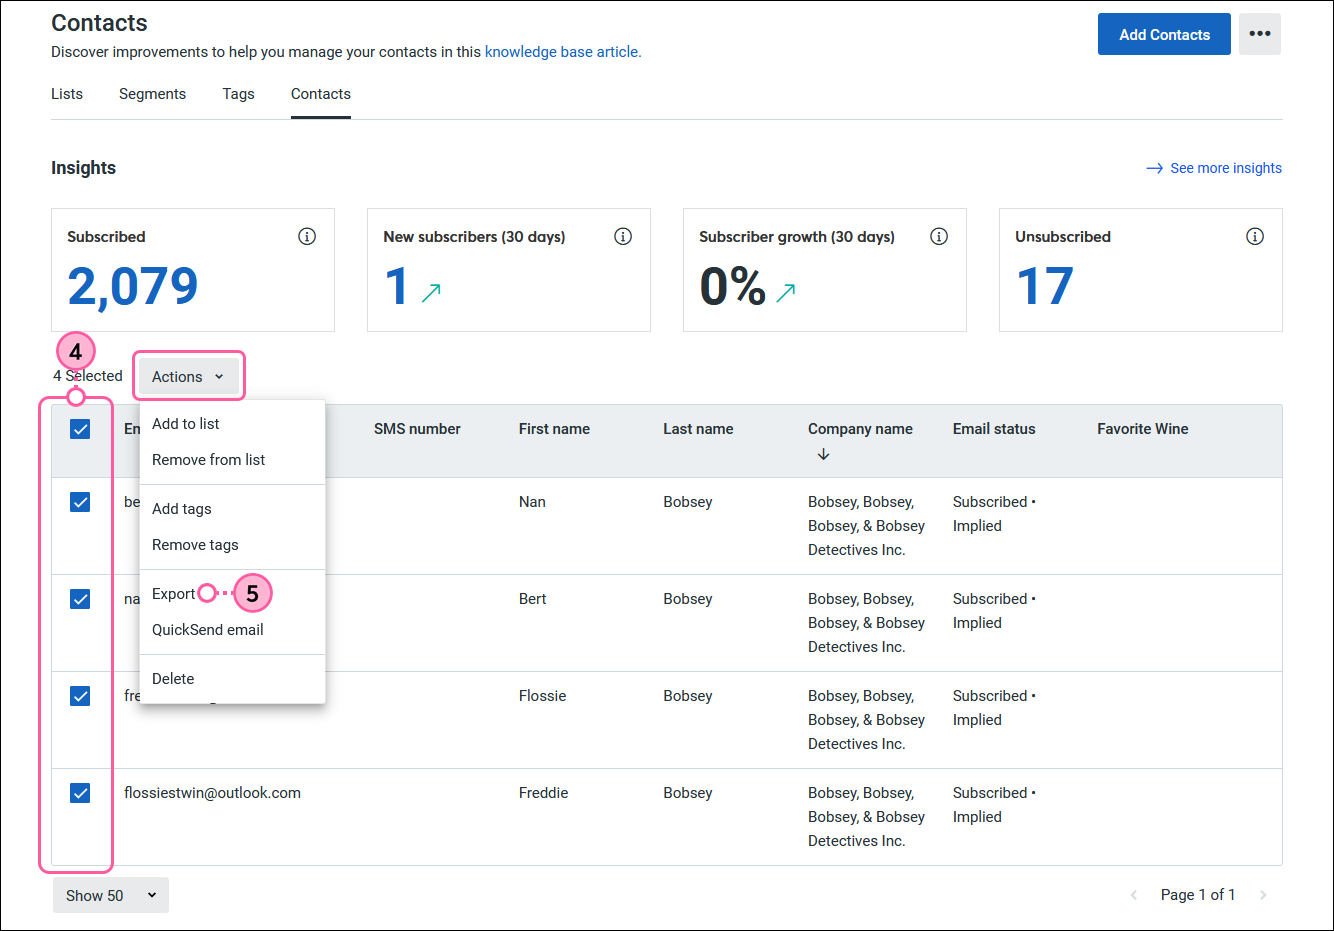
Task: Switch to the Tags tab
Action: [238, 94]
